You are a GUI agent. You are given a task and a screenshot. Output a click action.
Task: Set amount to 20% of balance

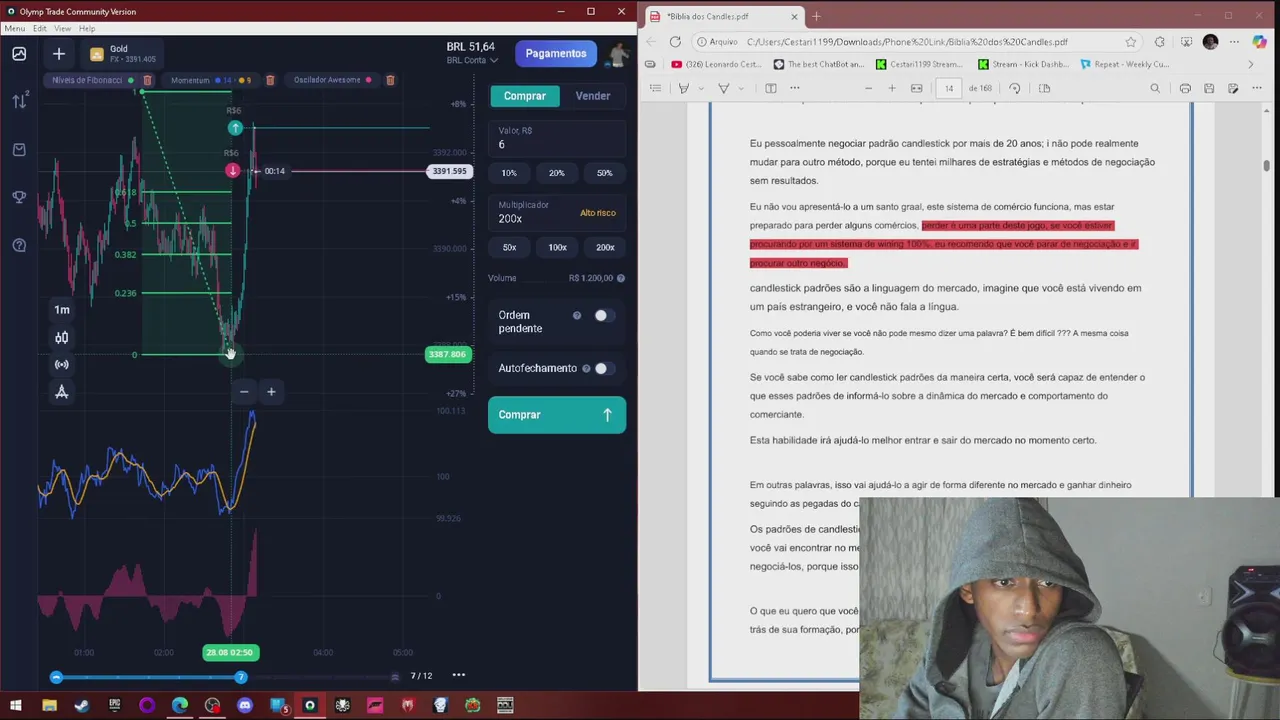[x=557, y=173]
